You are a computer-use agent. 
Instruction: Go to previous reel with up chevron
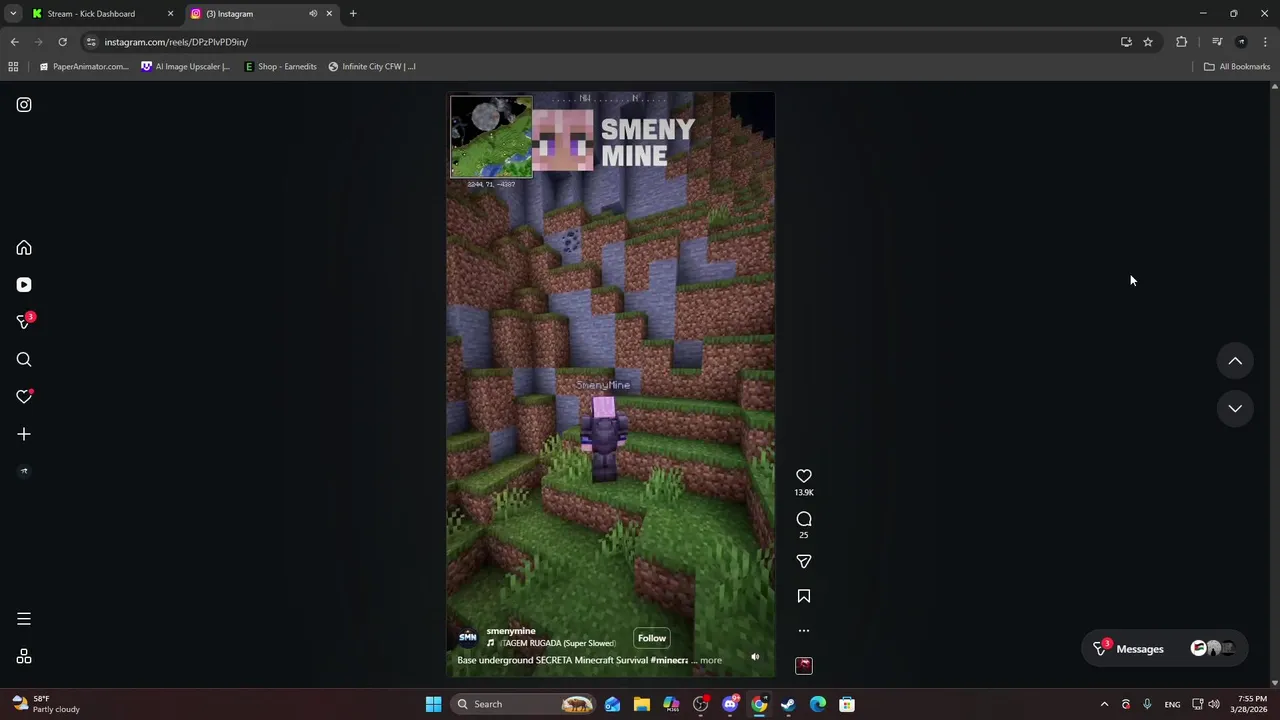point(1235,361)
